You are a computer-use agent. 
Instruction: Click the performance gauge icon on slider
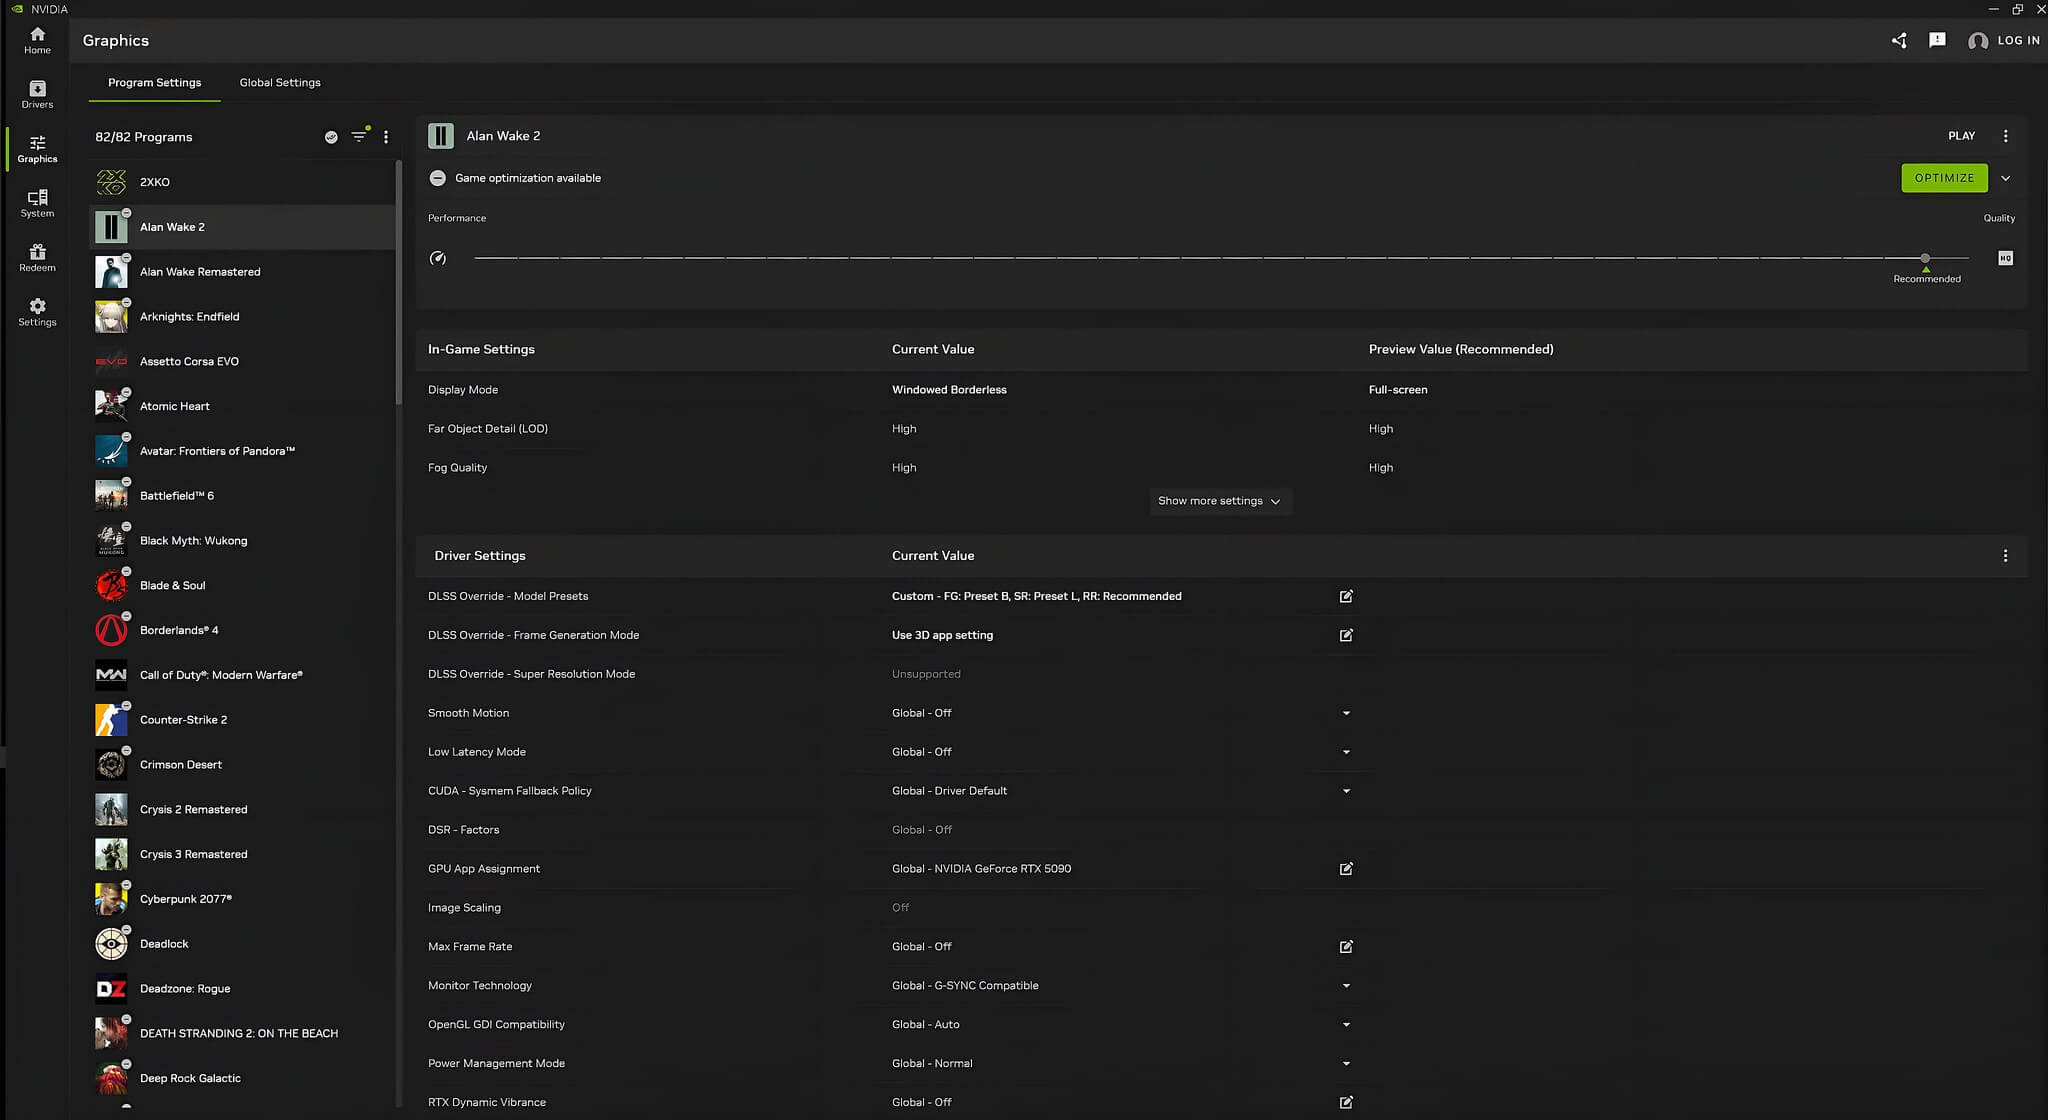click(x=437, y=258)
